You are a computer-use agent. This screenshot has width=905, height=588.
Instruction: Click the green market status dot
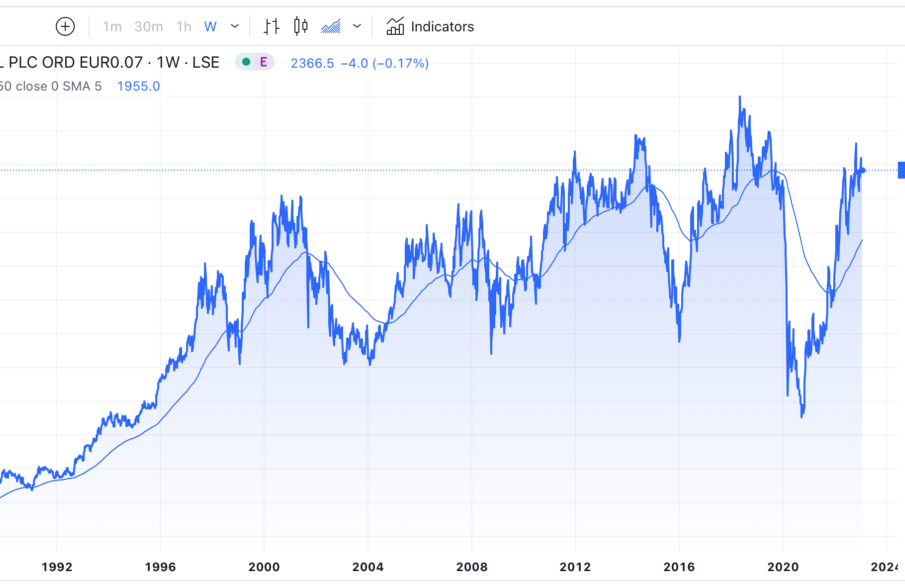[x=246, y=62]
